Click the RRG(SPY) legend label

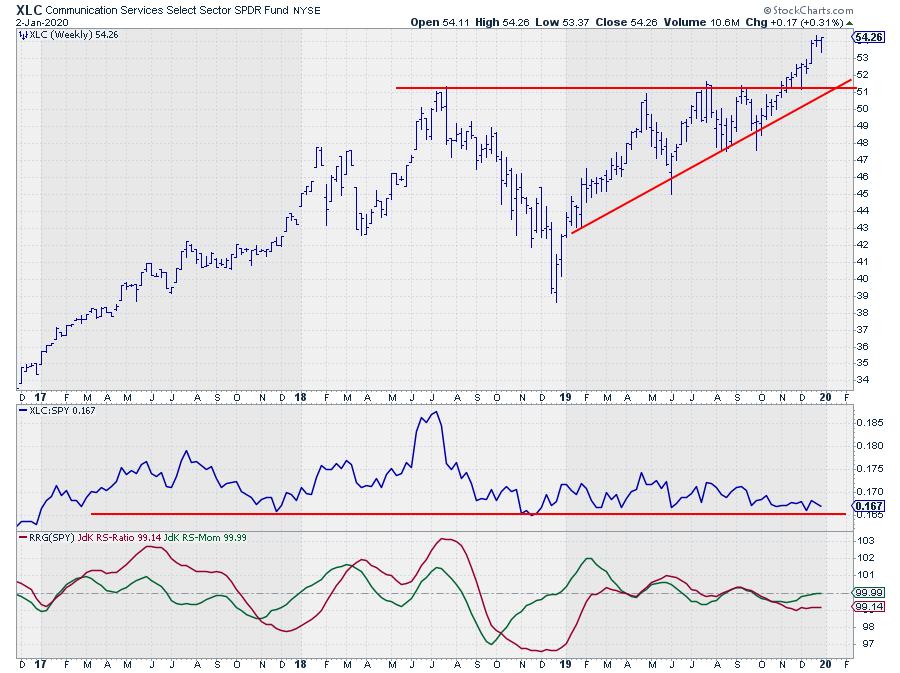click(52, 538)
